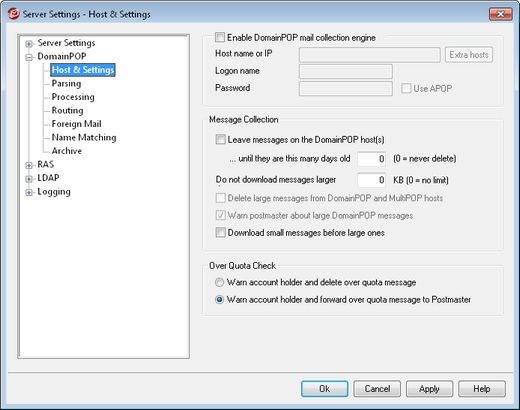Select Name Matching tree item
The width and height of the screenshot is (520, 410).
[84, 137]
